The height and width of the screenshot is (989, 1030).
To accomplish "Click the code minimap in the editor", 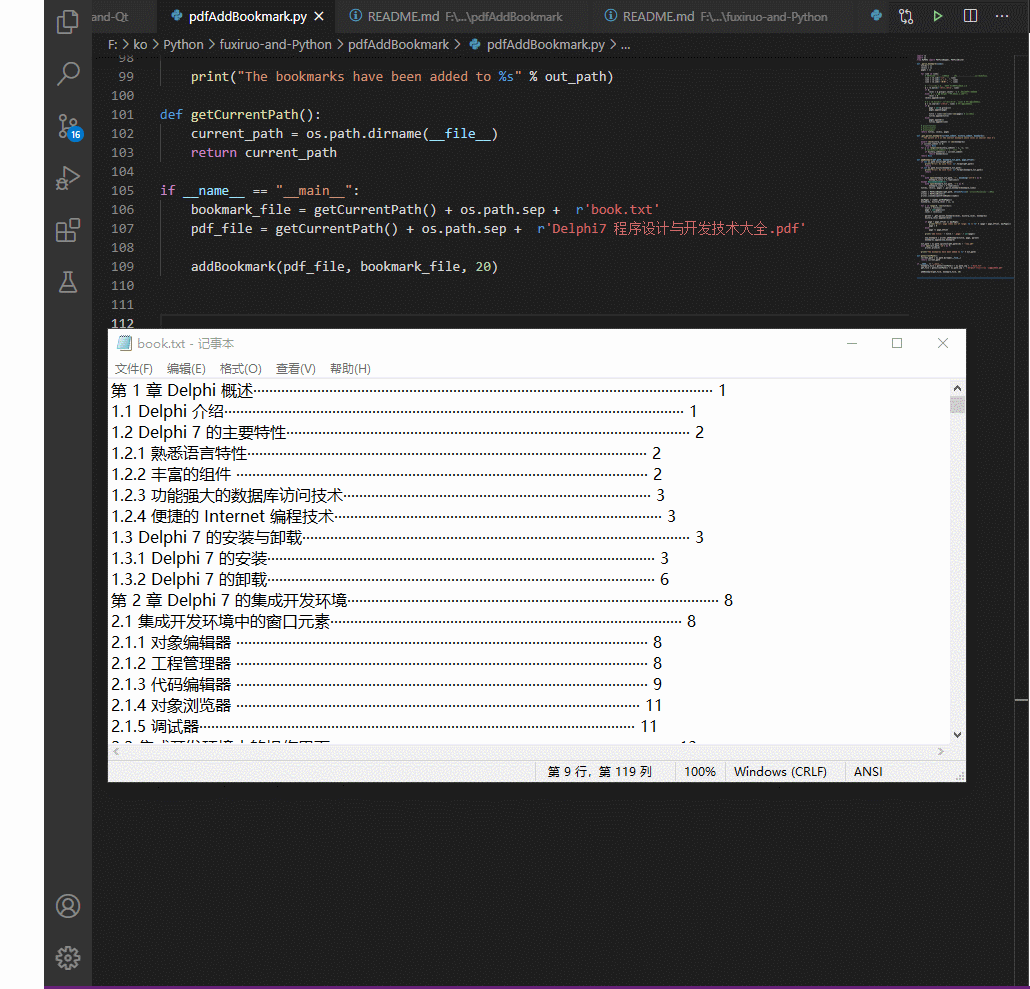I will coord(964,167).
